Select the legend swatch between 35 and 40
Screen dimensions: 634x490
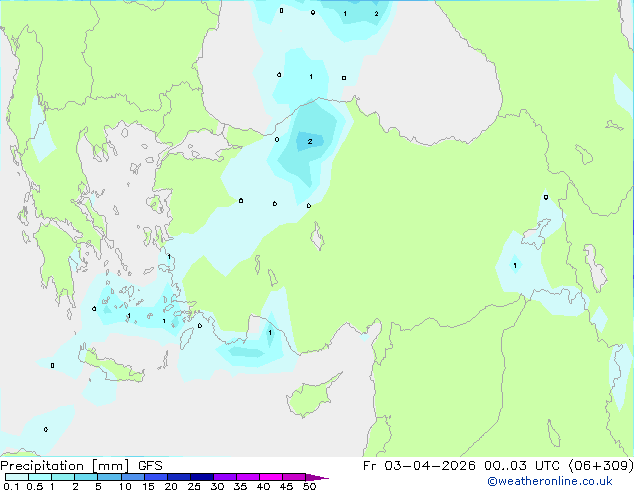[248, 477]
